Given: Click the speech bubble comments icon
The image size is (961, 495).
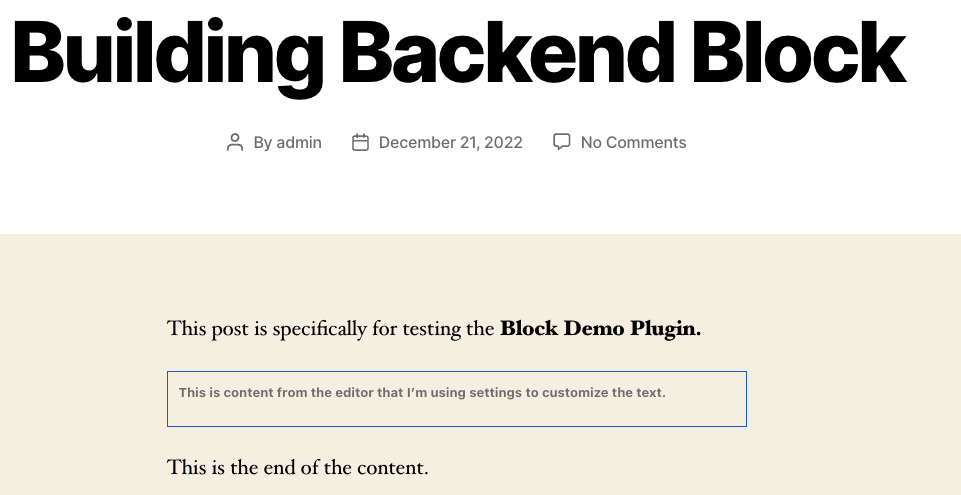Looking at the screenshot, I should [x=561, y=142].
